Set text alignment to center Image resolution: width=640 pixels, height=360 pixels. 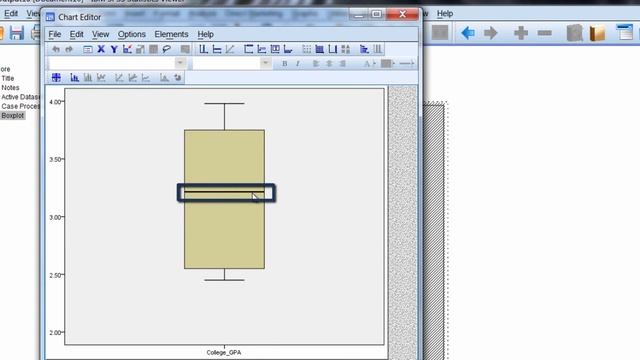tap(329, 63)
